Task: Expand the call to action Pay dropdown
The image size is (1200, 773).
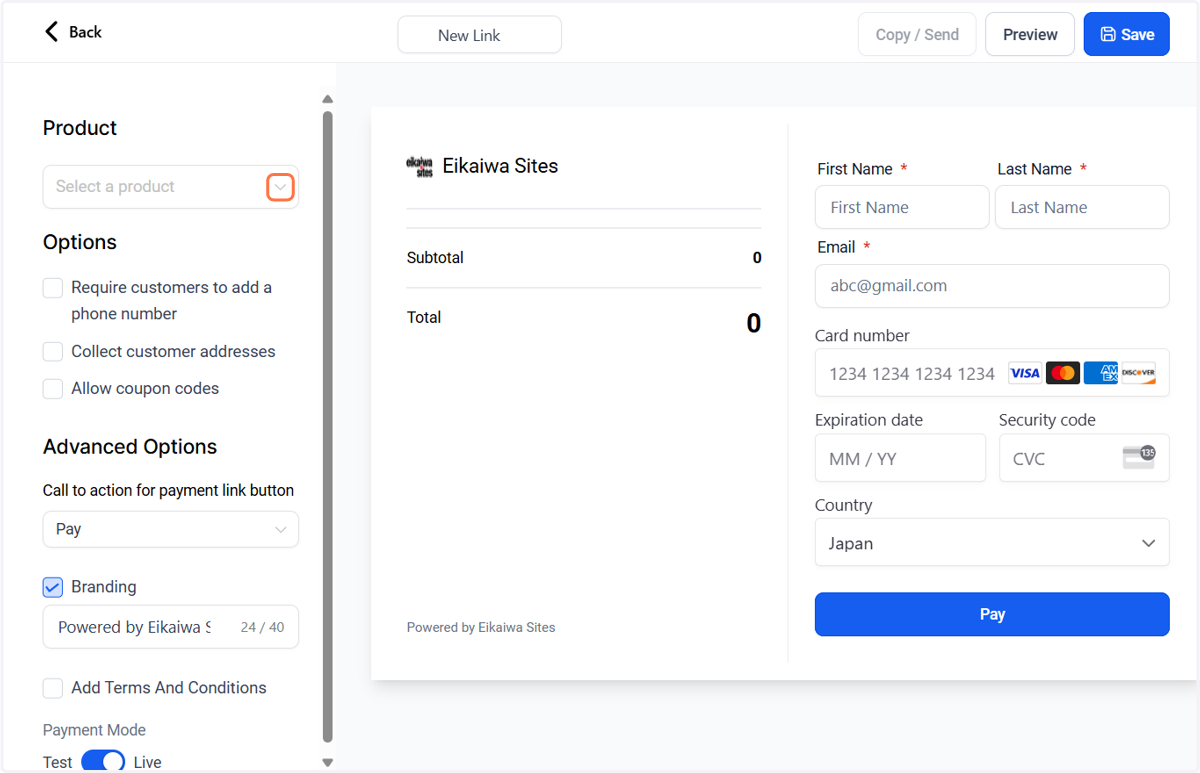Action: coord(170,529)
